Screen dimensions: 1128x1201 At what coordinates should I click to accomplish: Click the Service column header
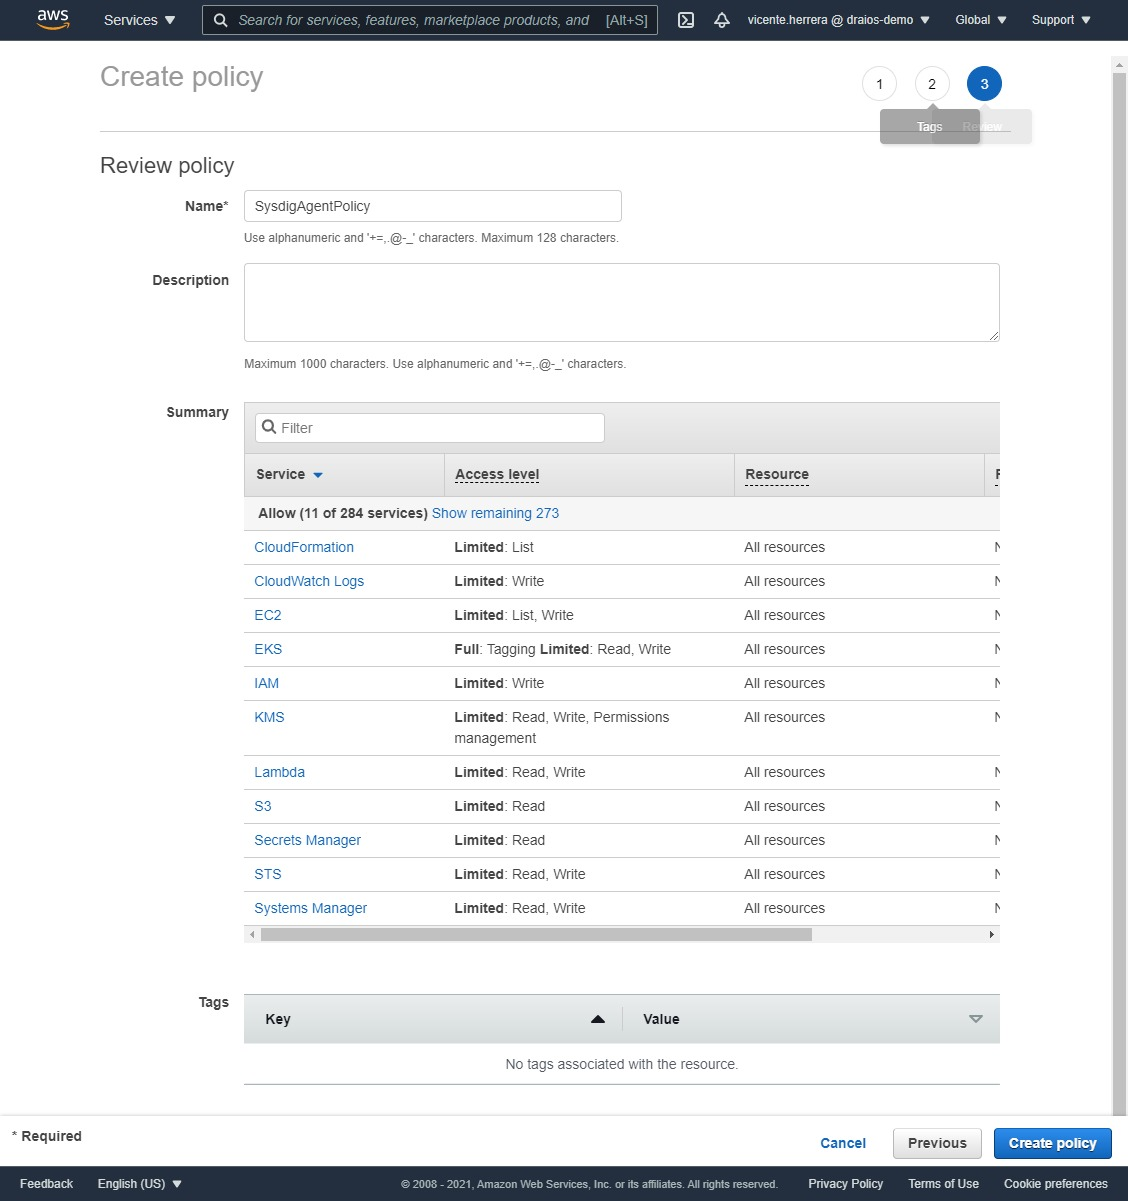click(280, 475)
